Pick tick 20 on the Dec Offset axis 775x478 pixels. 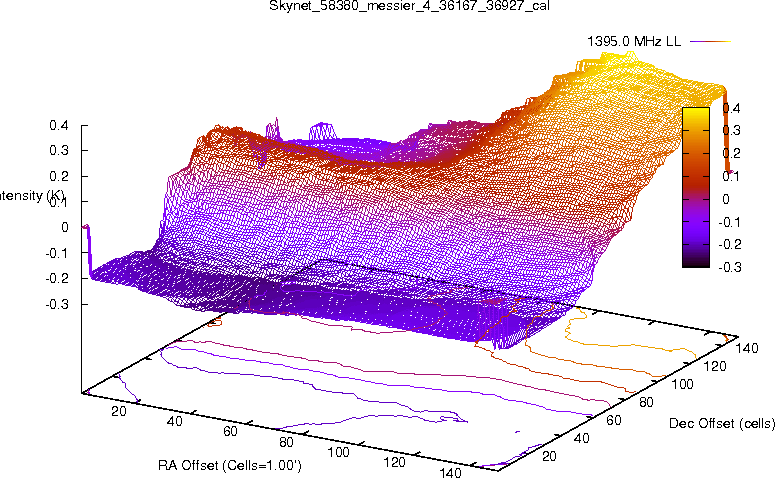click(549, 456)
